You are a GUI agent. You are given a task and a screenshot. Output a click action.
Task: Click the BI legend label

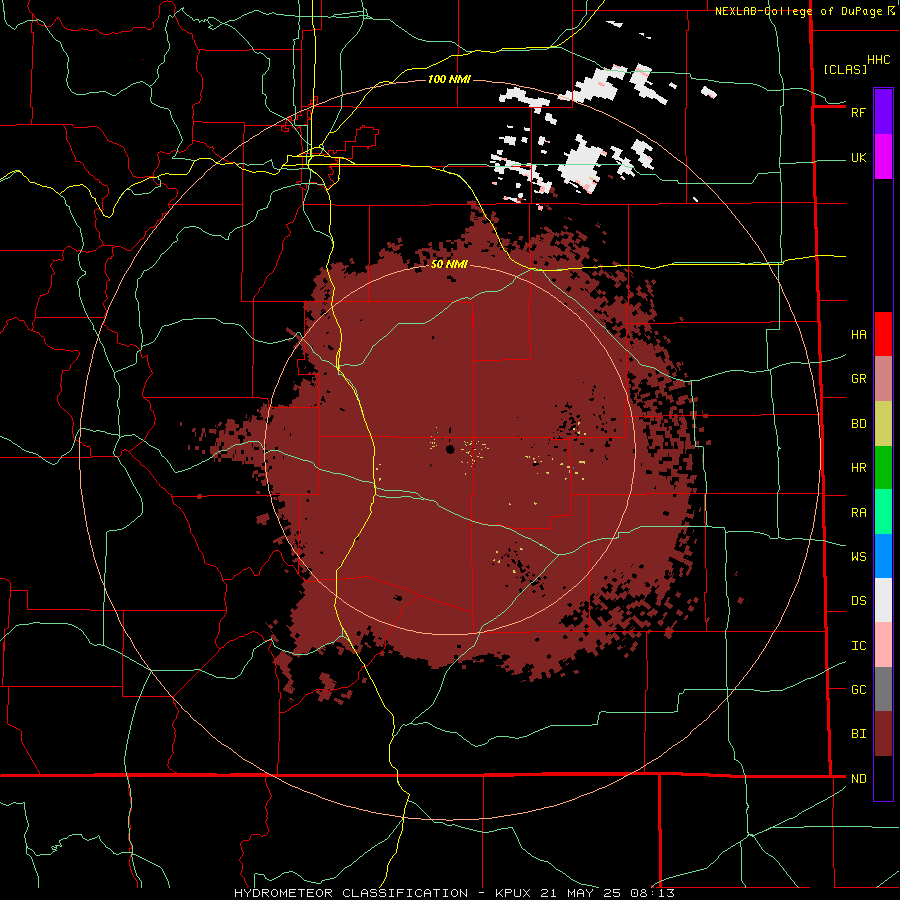(x=858, y=734)
